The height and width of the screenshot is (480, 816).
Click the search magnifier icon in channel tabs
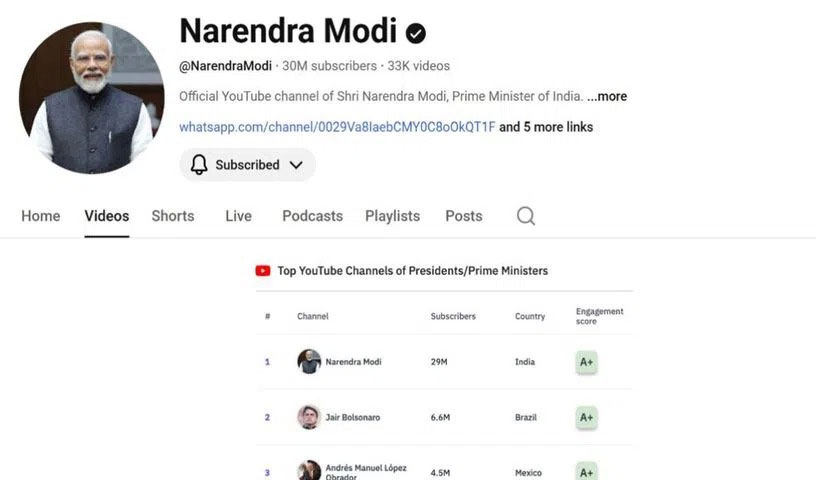pos(526,216)
